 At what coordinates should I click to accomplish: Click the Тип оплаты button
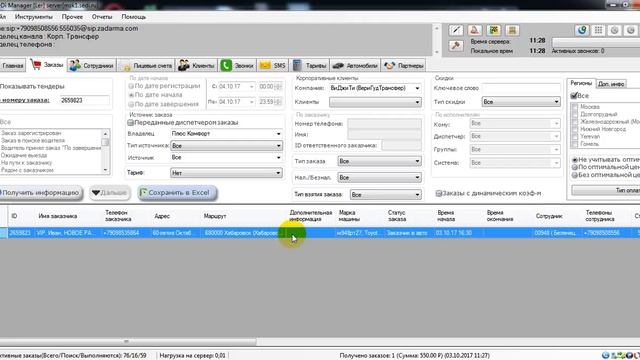point(606,190)
